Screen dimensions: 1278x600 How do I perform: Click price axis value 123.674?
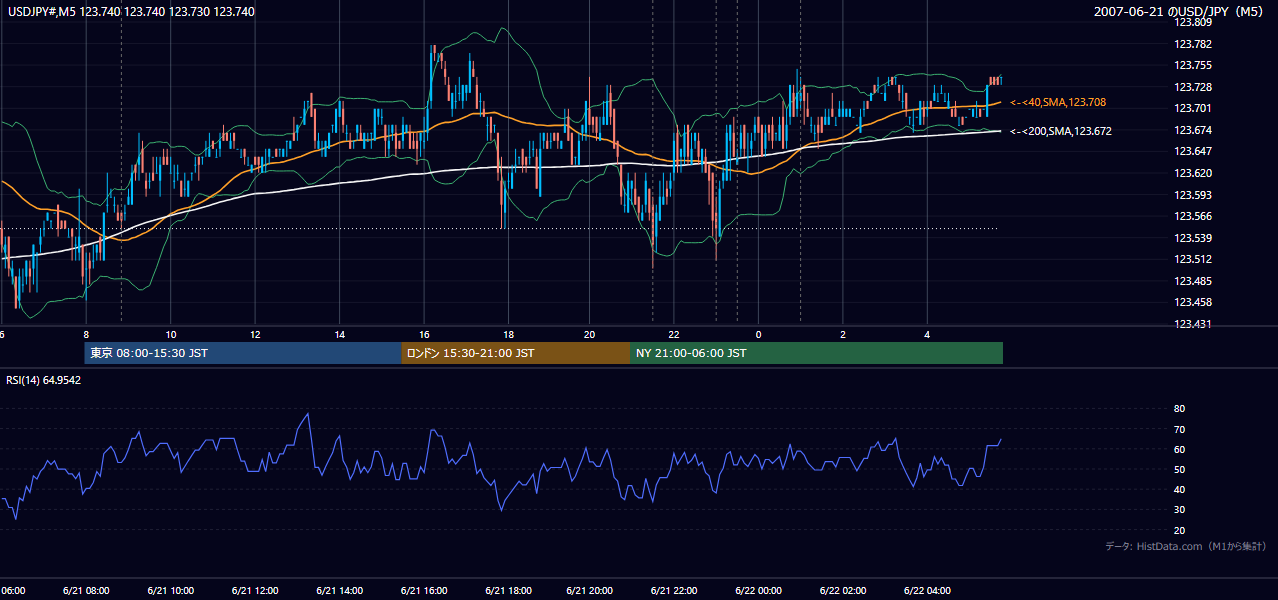point(1191,131)
